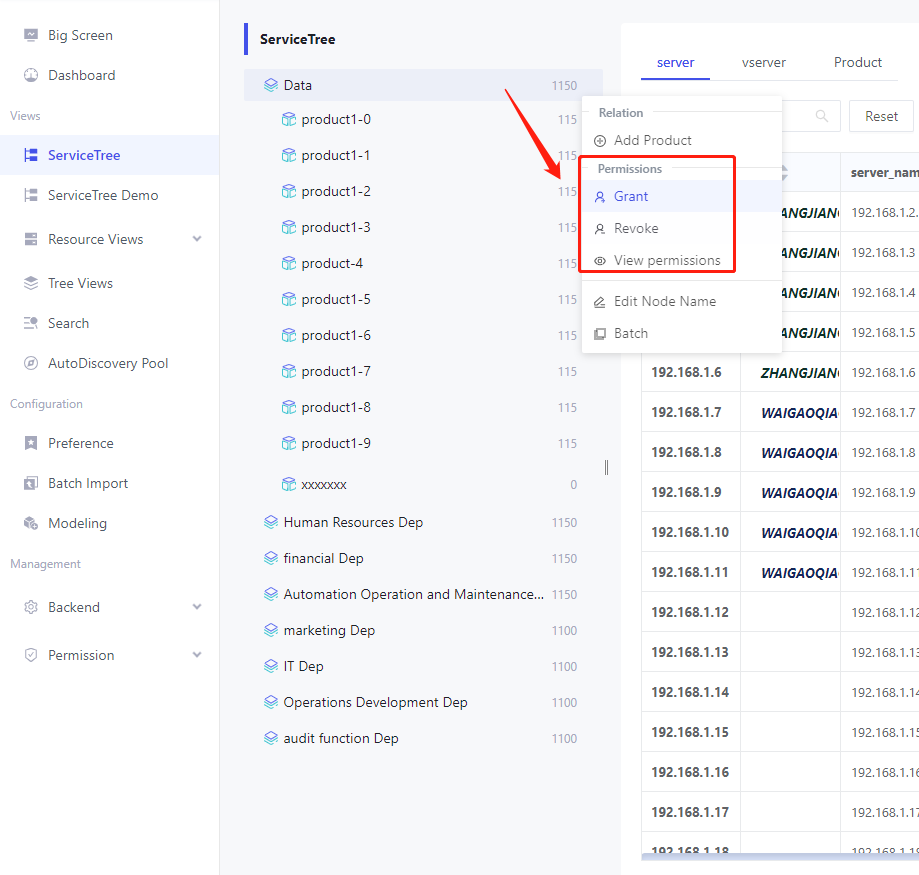Screen dimensions: 919x875
Task: Click the Batch Import icon
Action: click(x=31, y=483)
